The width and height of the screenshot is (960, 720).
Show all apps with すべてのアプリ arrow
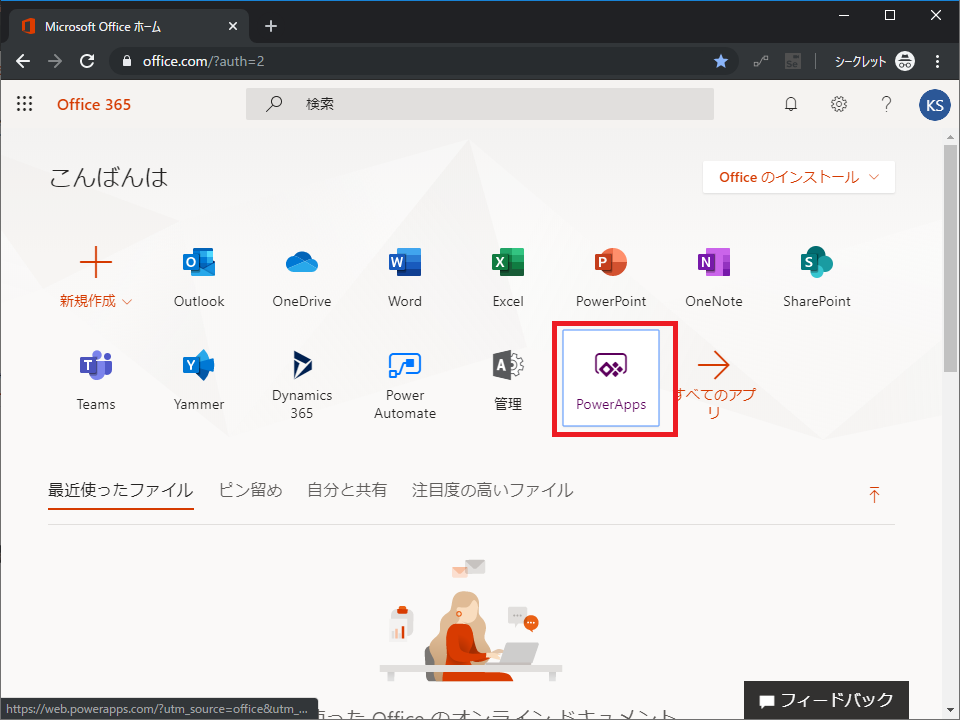point(714,384)
